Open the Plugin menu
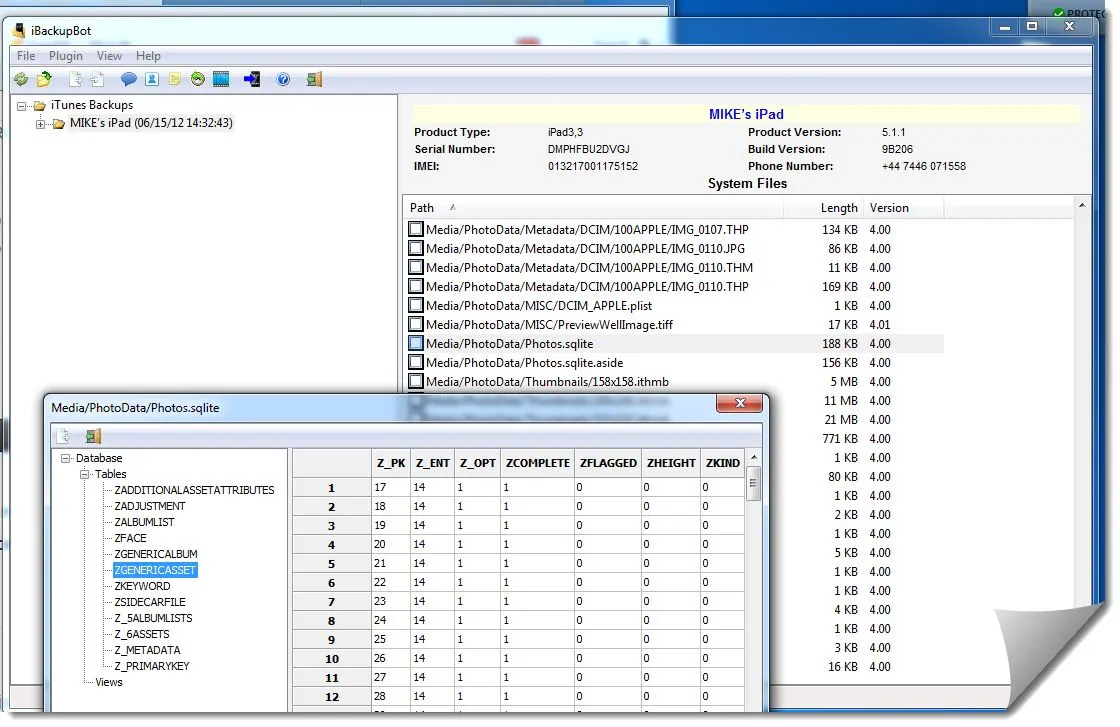Viewport: 1120px width, 727px height. [66, 56]
